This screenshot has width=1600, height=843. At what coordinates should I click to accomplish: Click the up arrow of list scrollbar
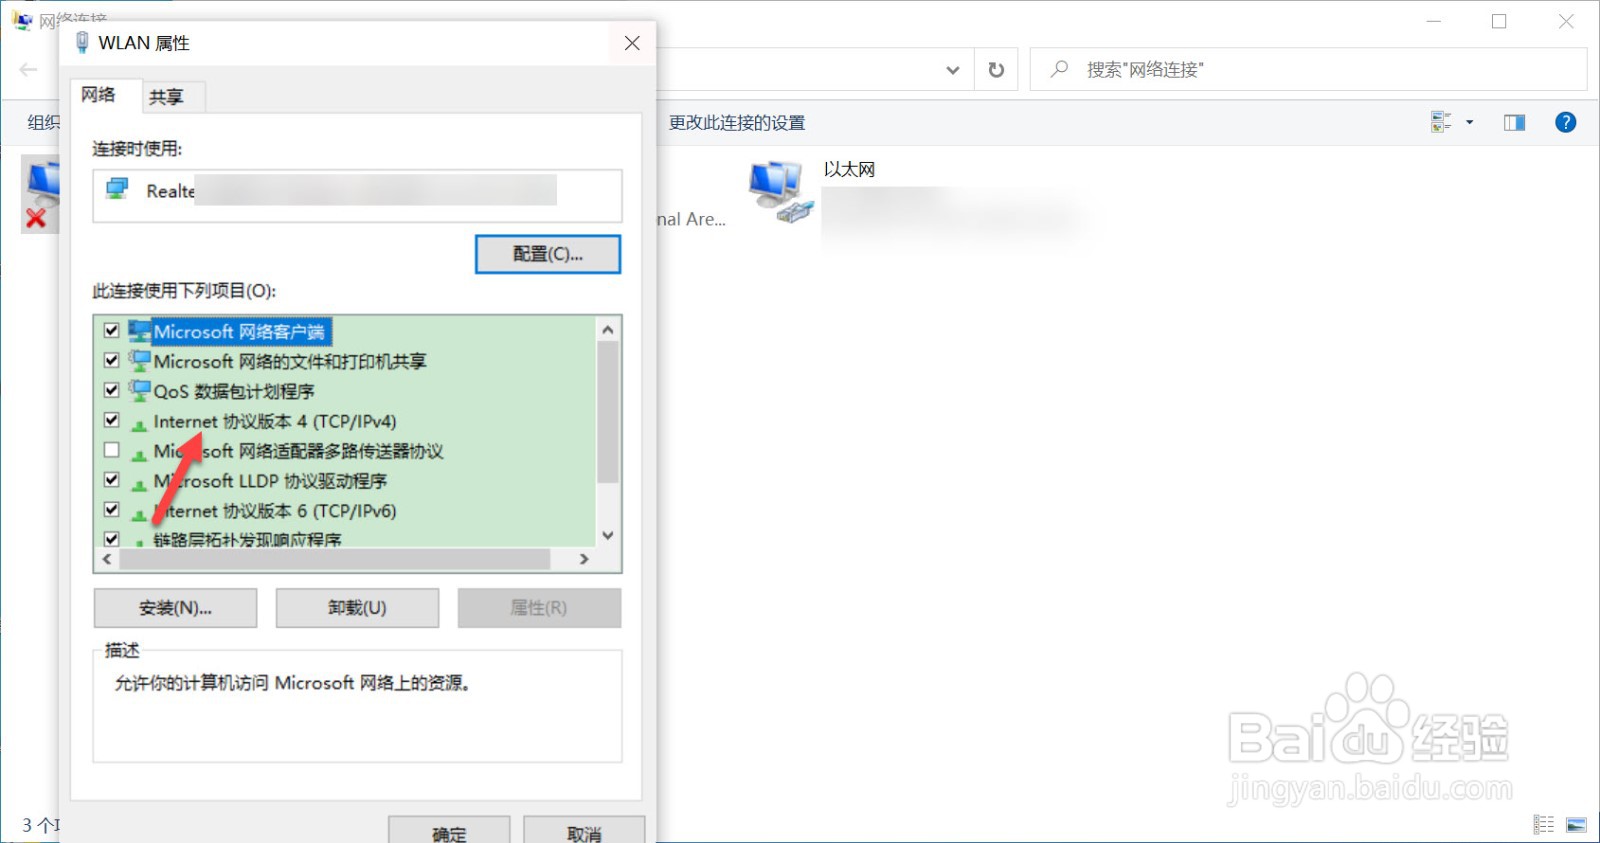(x=608, y=329)
